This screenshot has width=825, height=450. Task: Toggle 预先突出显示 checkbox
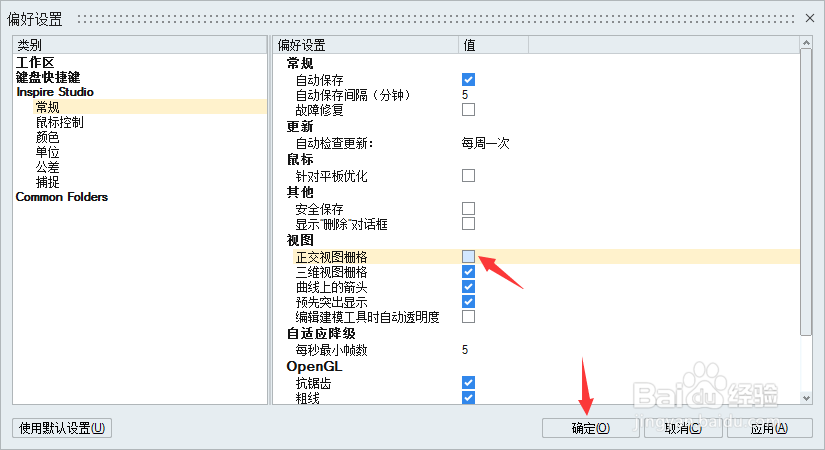pyautogui.click(x=468, y=302)
